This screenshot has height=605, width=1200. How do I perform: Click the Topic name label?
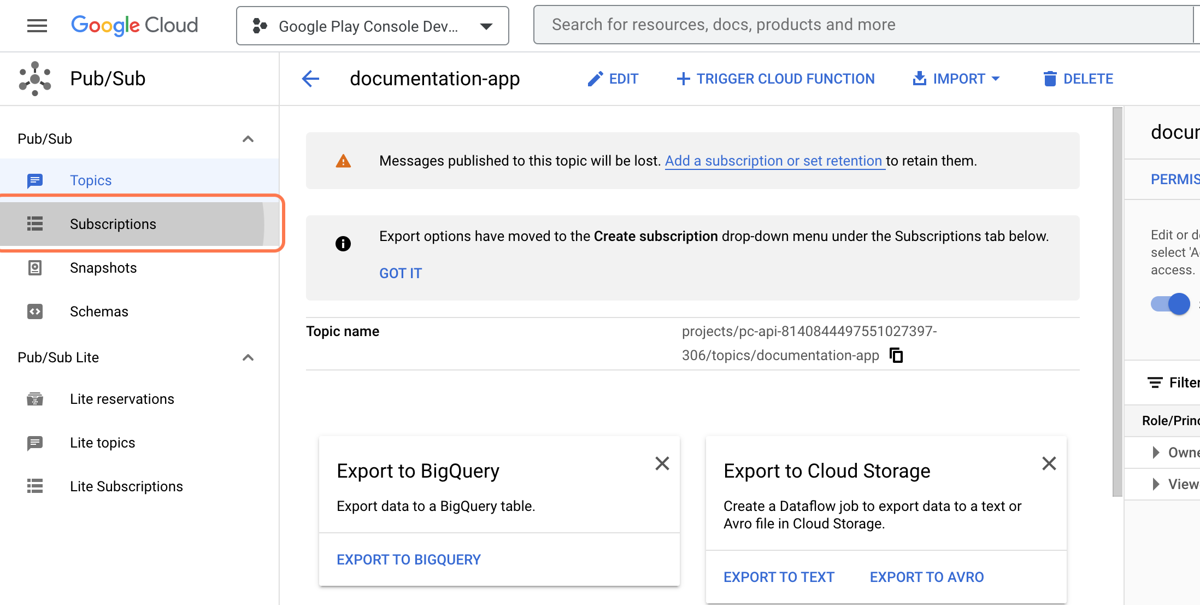click(x=343, y=332)
